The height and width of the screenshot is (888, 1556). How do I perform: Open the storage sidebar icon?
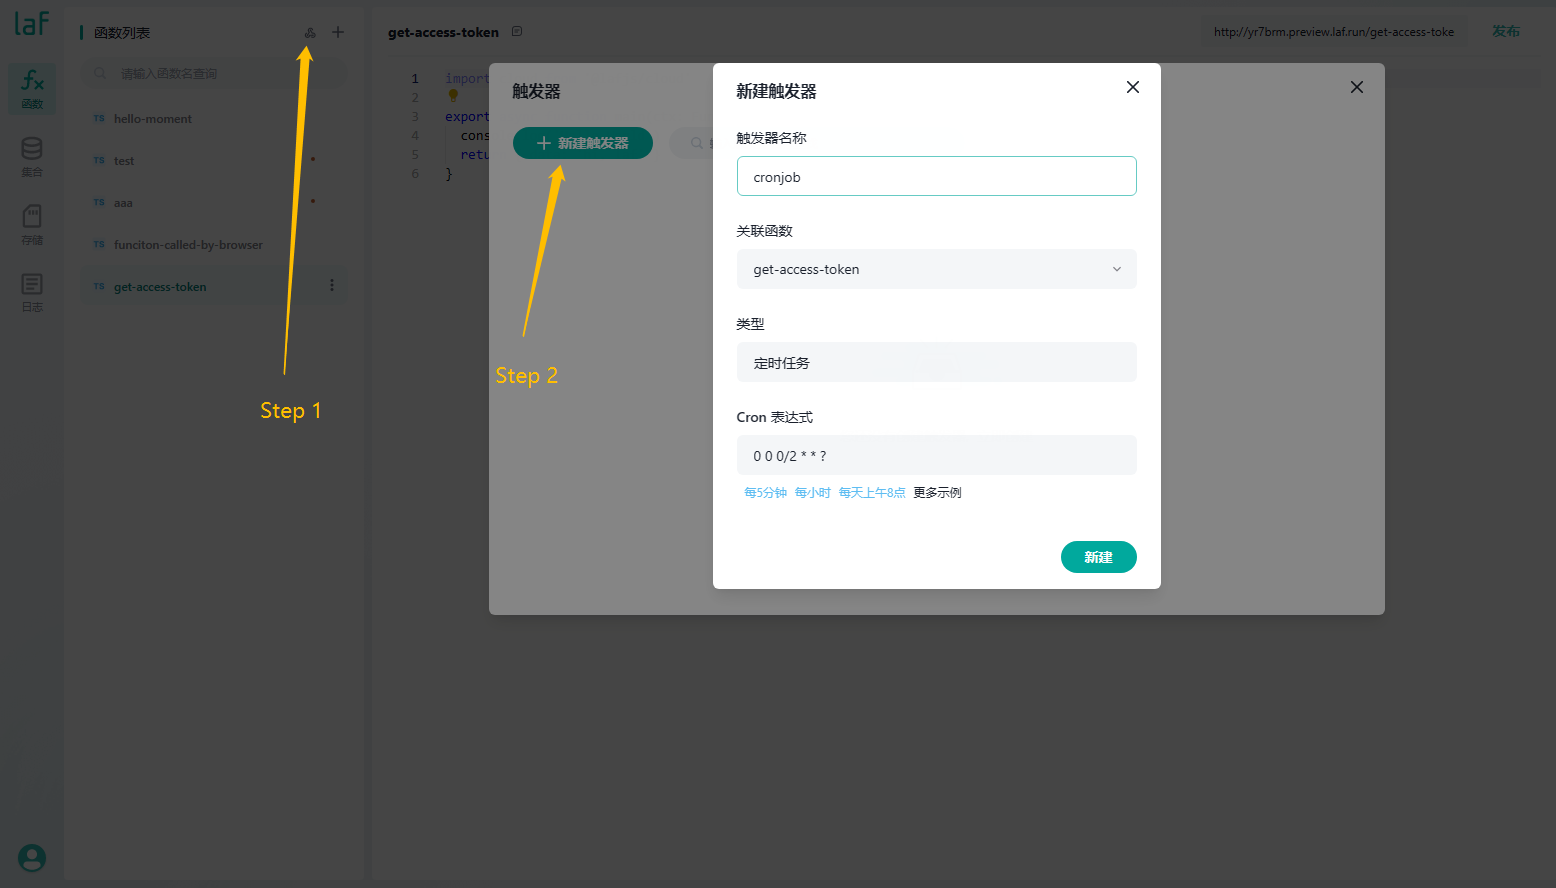[32, 224]
